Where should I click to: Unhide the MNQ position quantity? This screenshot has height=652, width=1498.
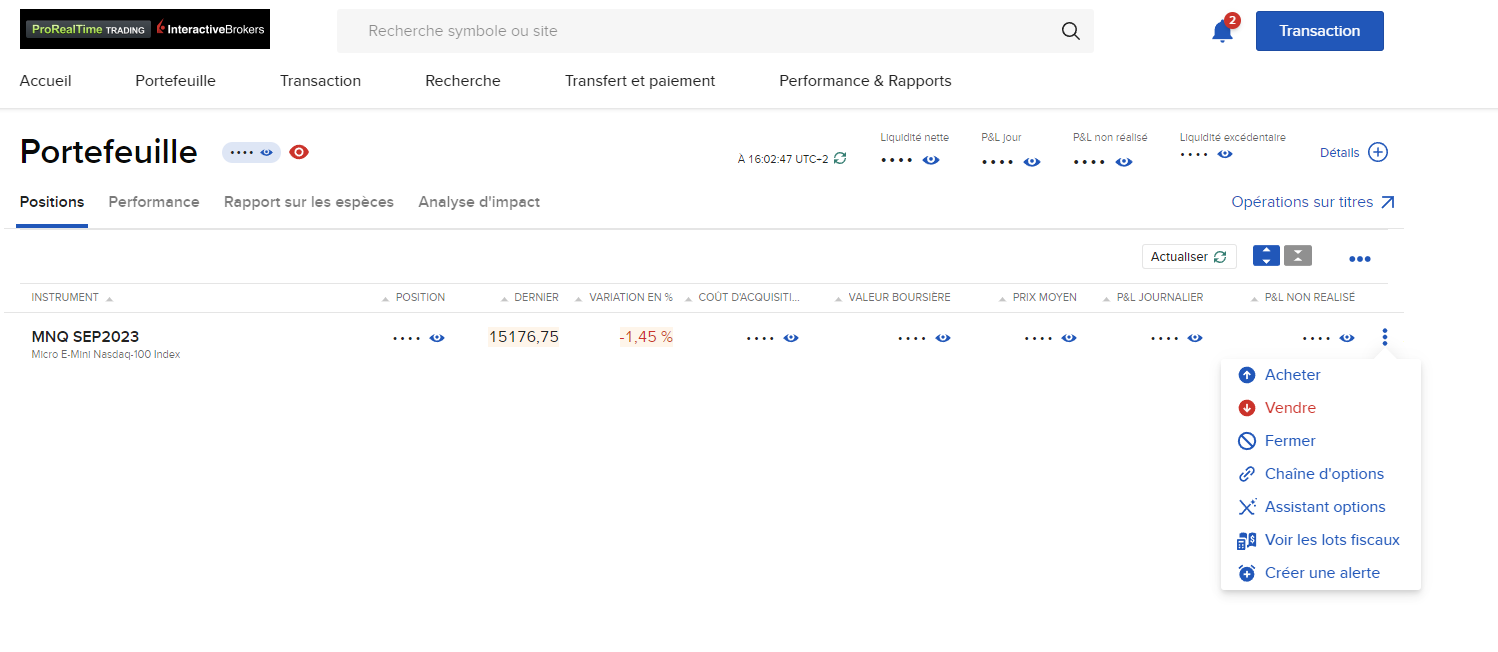point(437,338)
